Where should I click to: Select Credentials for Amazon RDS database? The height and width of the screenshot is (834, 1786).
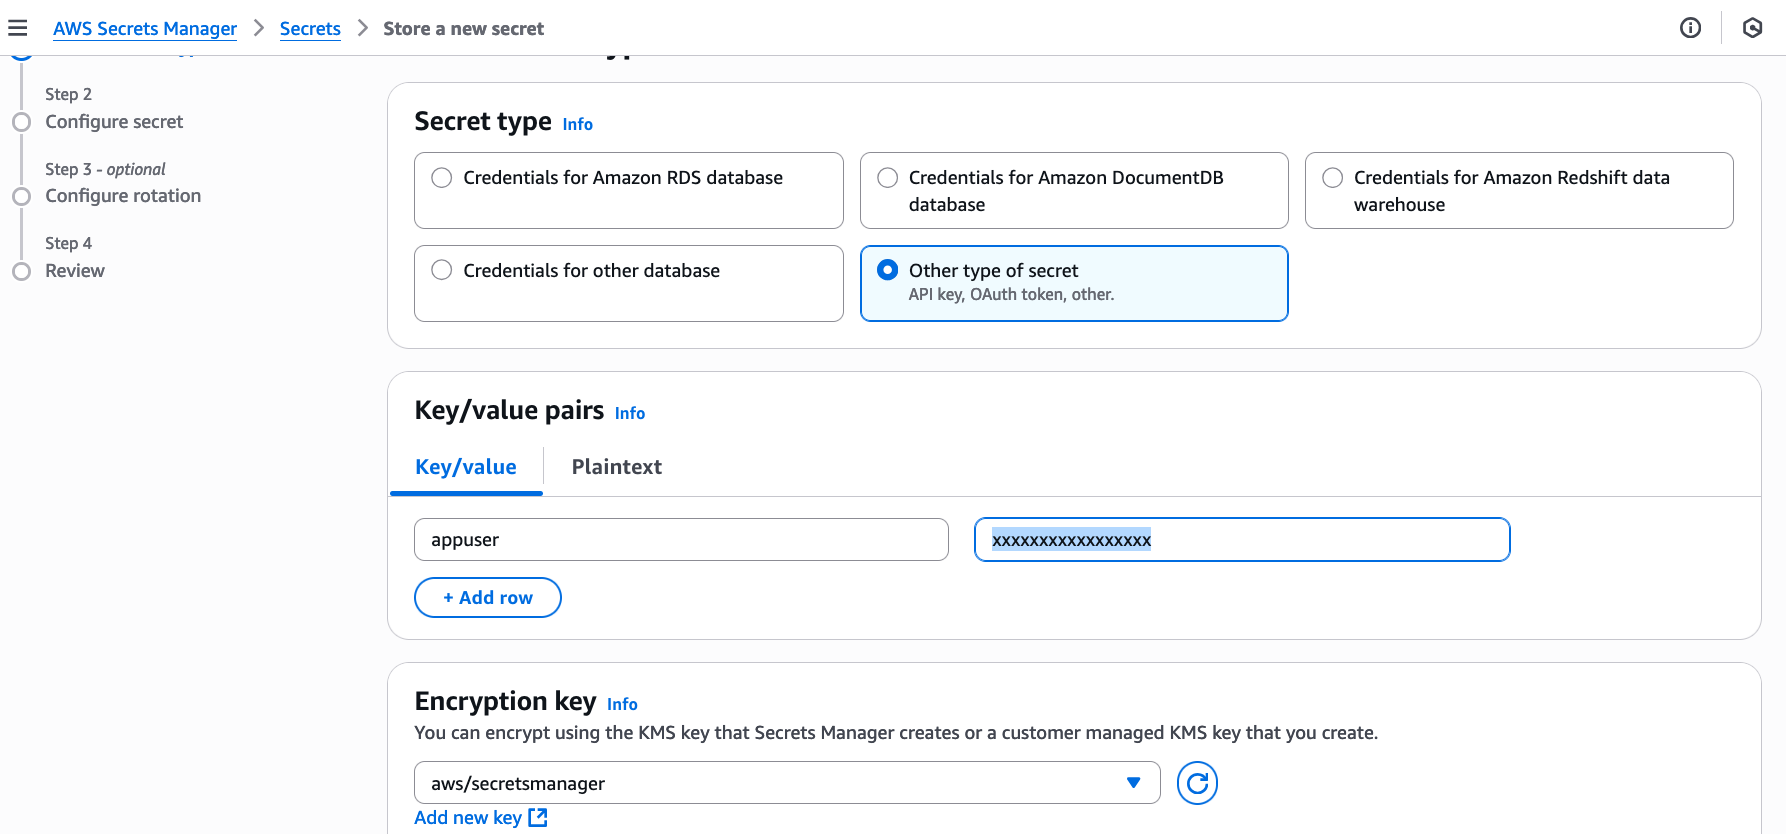442,178
